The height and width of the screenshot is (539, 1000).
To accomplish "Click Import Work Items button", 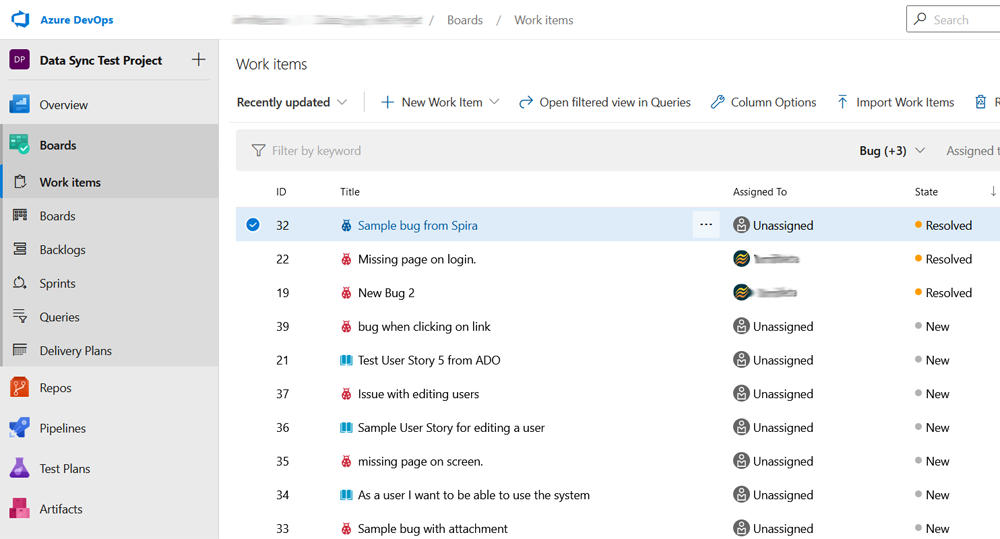I will point(895,102).
